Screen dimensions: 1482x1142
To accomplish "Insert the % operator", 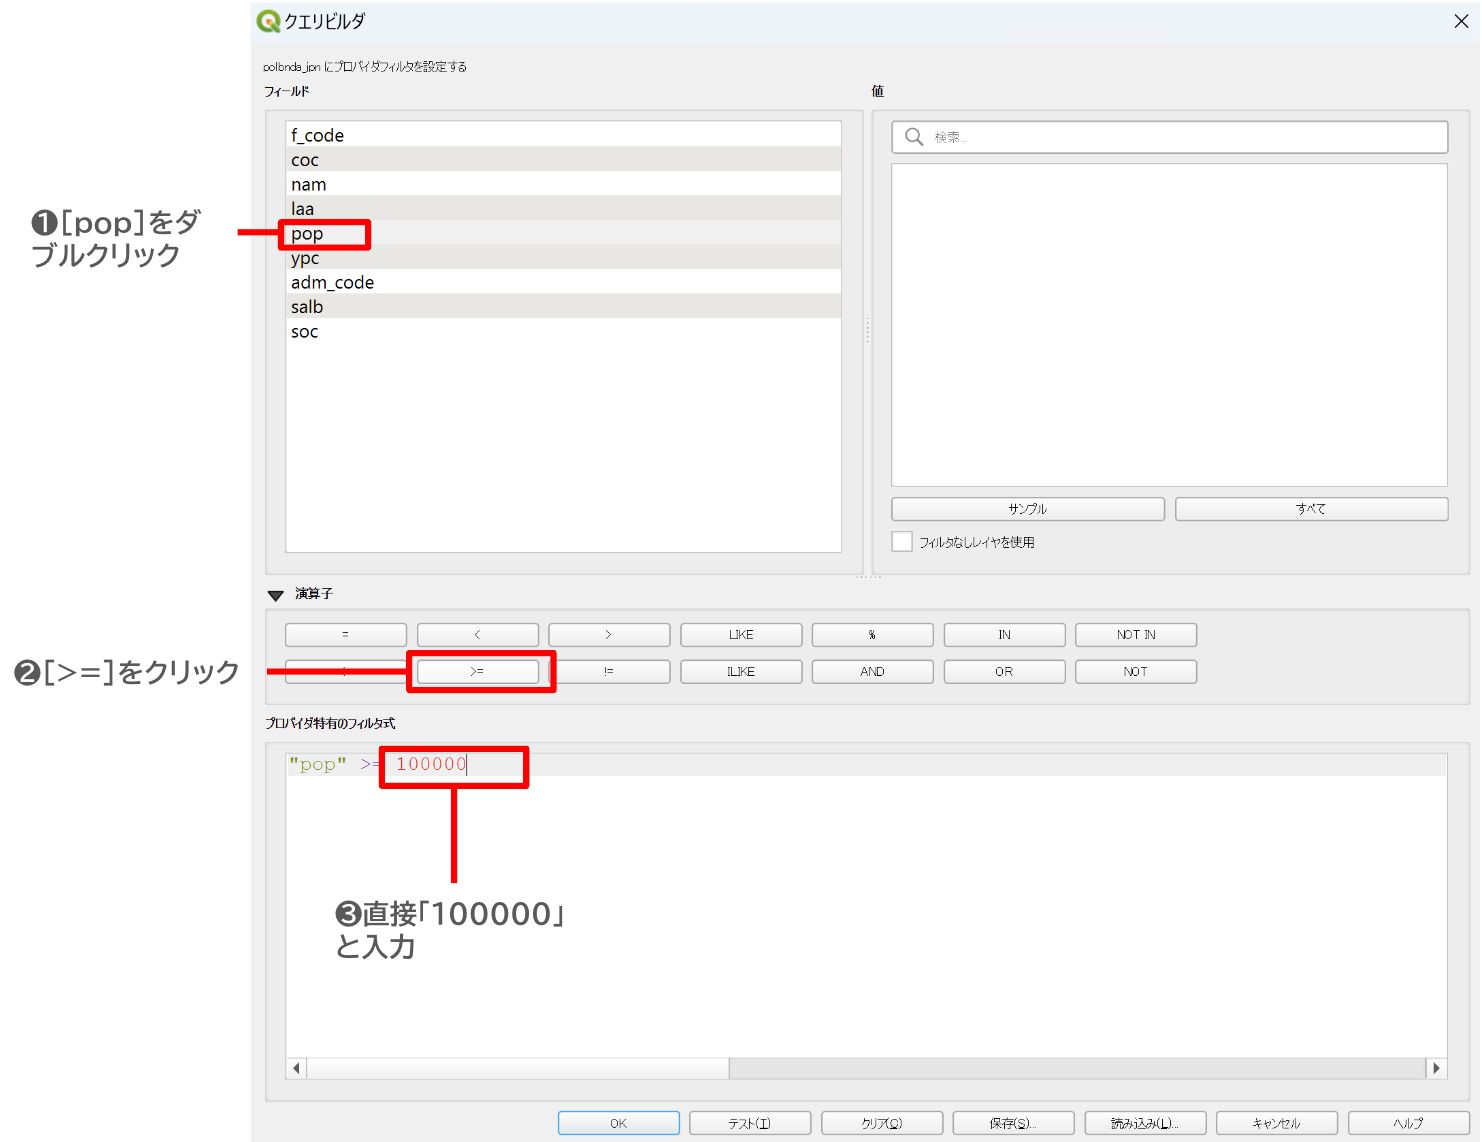I will coord(873,635).
